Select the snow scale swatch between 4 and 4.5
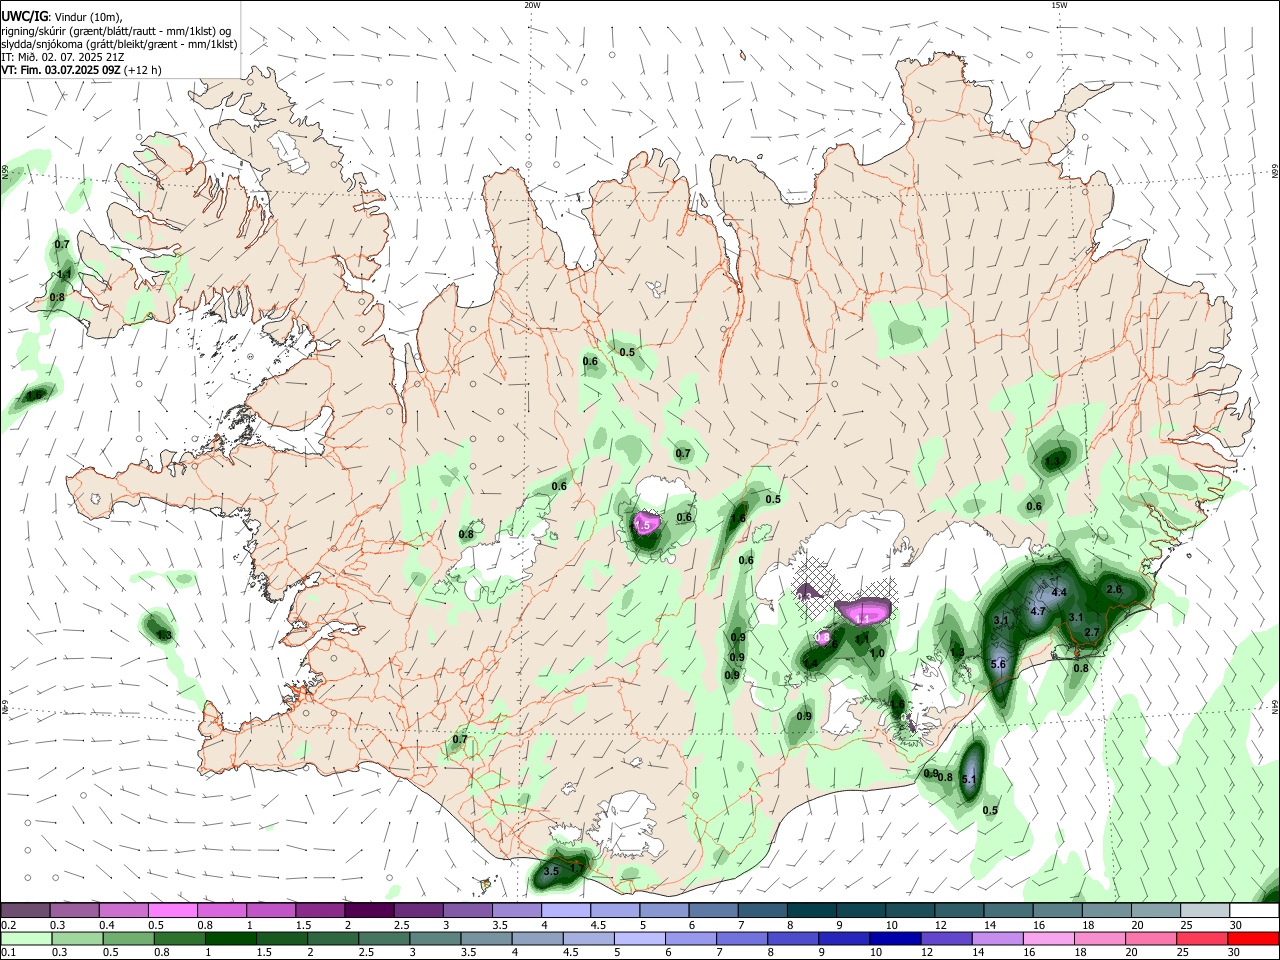This screenshot has width=1280, height=960. coord(566,911)
